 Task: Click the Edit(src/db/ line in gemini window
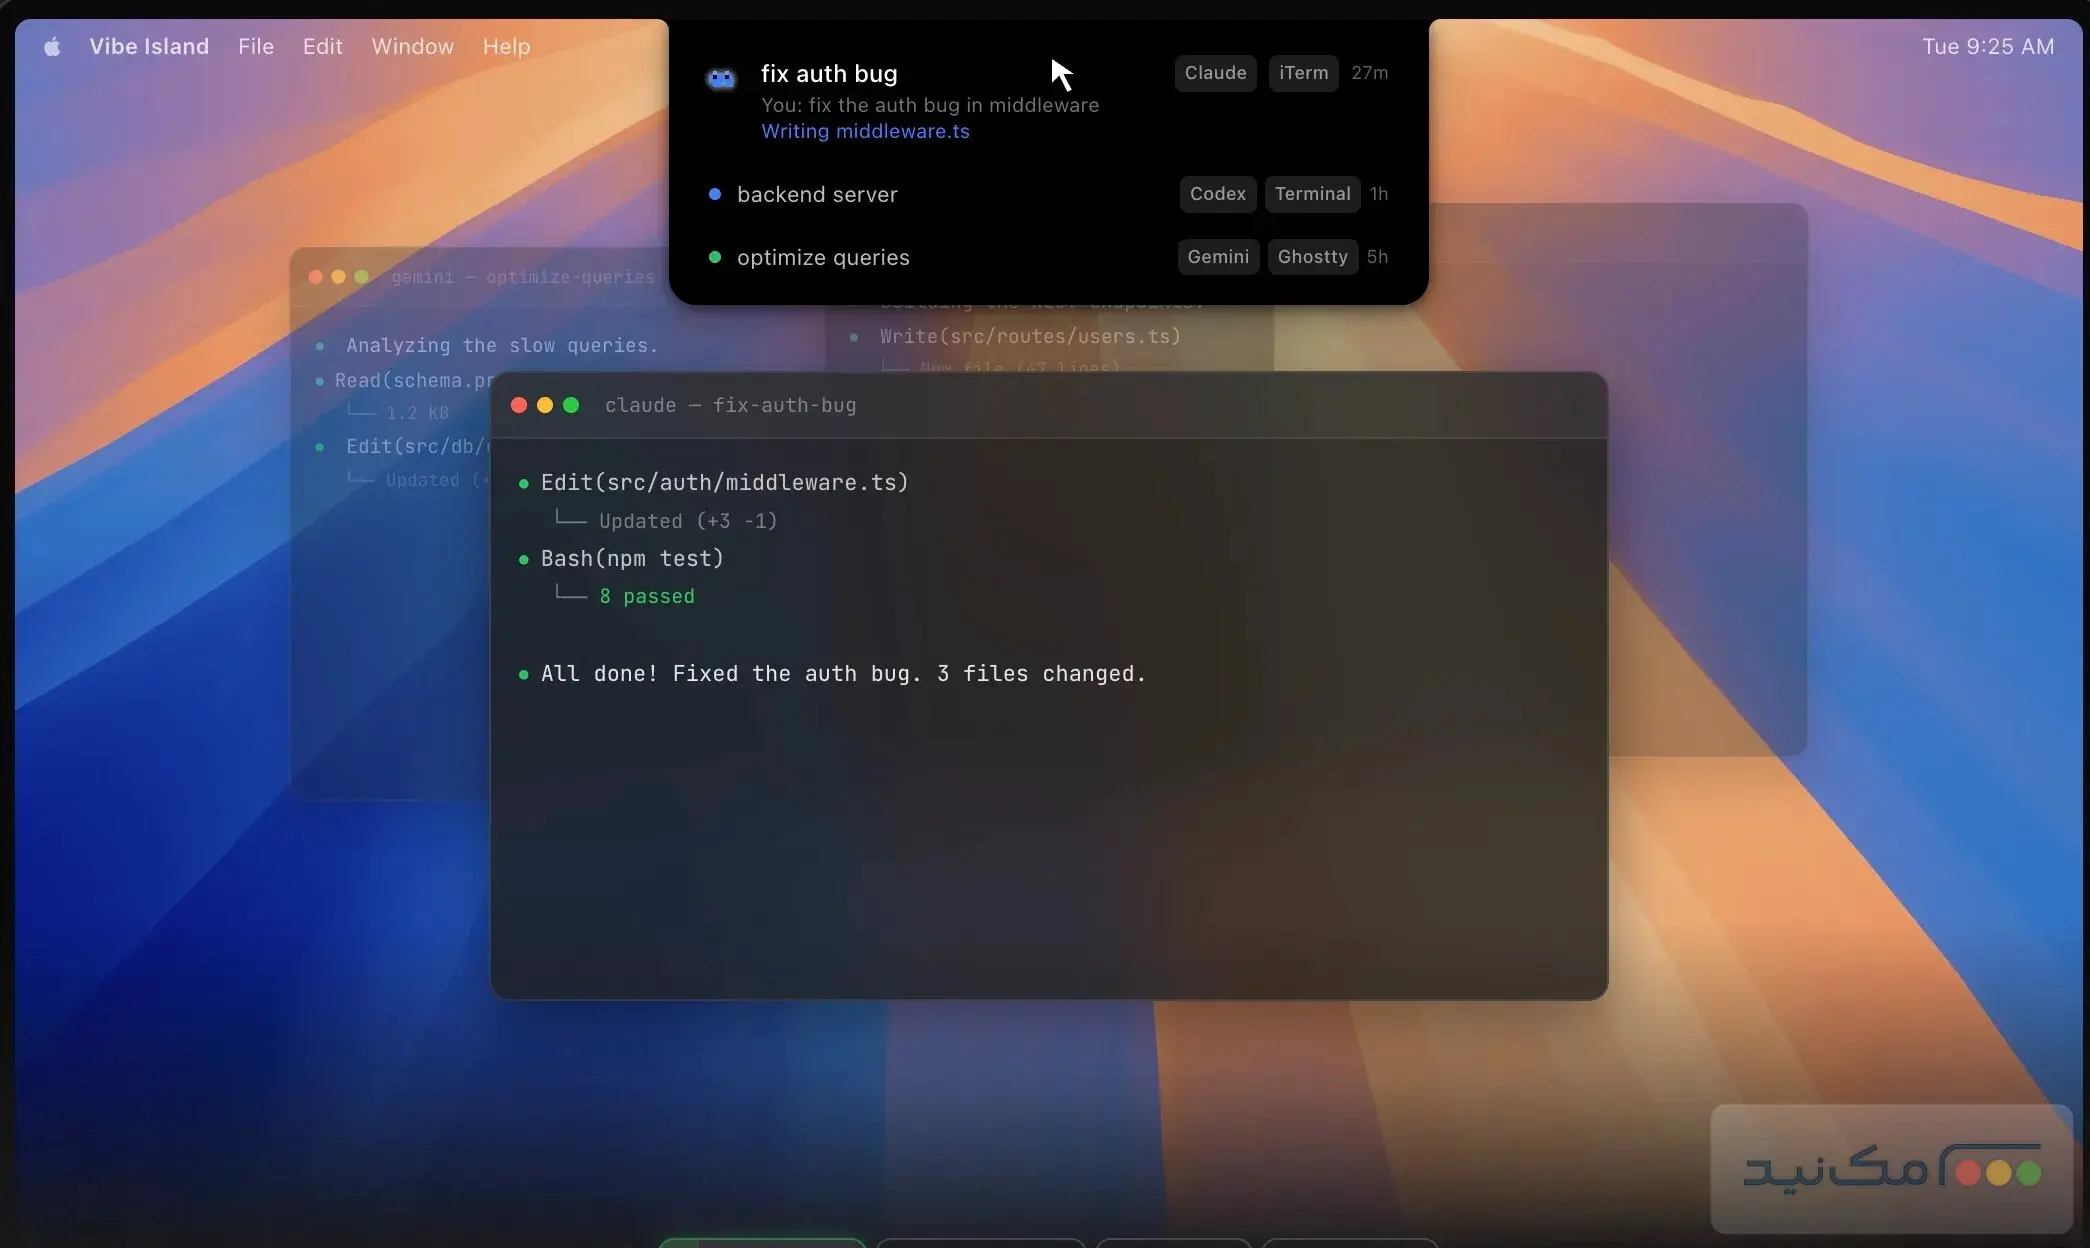pyautogui.click(x=418, y=446)
